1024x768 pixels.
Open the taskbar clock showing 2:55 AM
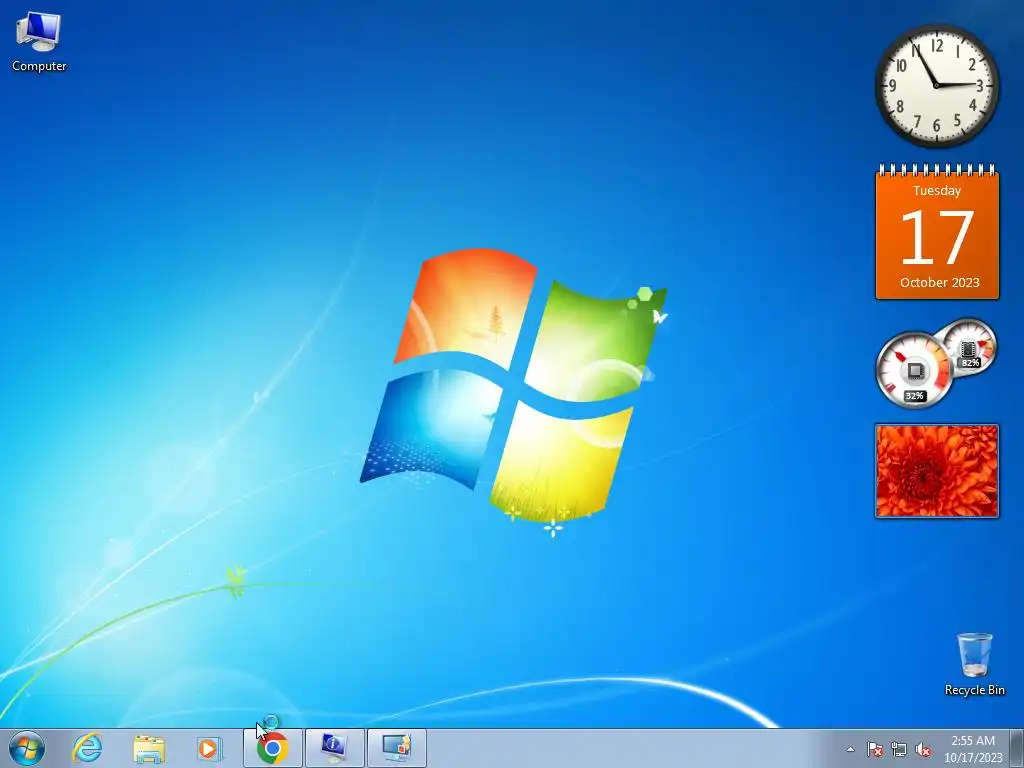click(973, 749)
